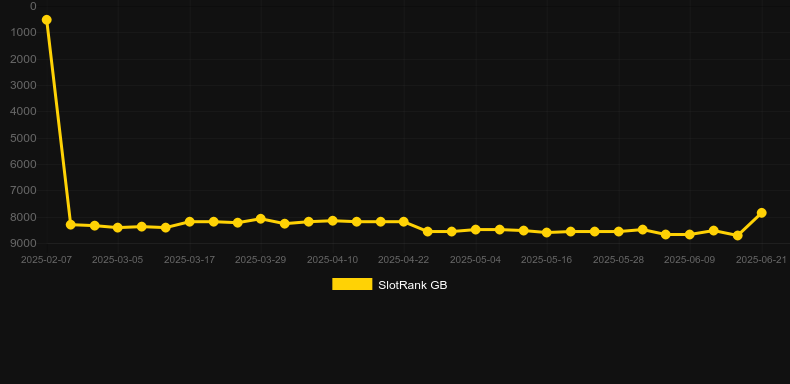Image resolution: width=790 pixels, height=384 pixels.
Task: Toggle the SlotRank GB series via legend text
Action: tap(413, 285)
